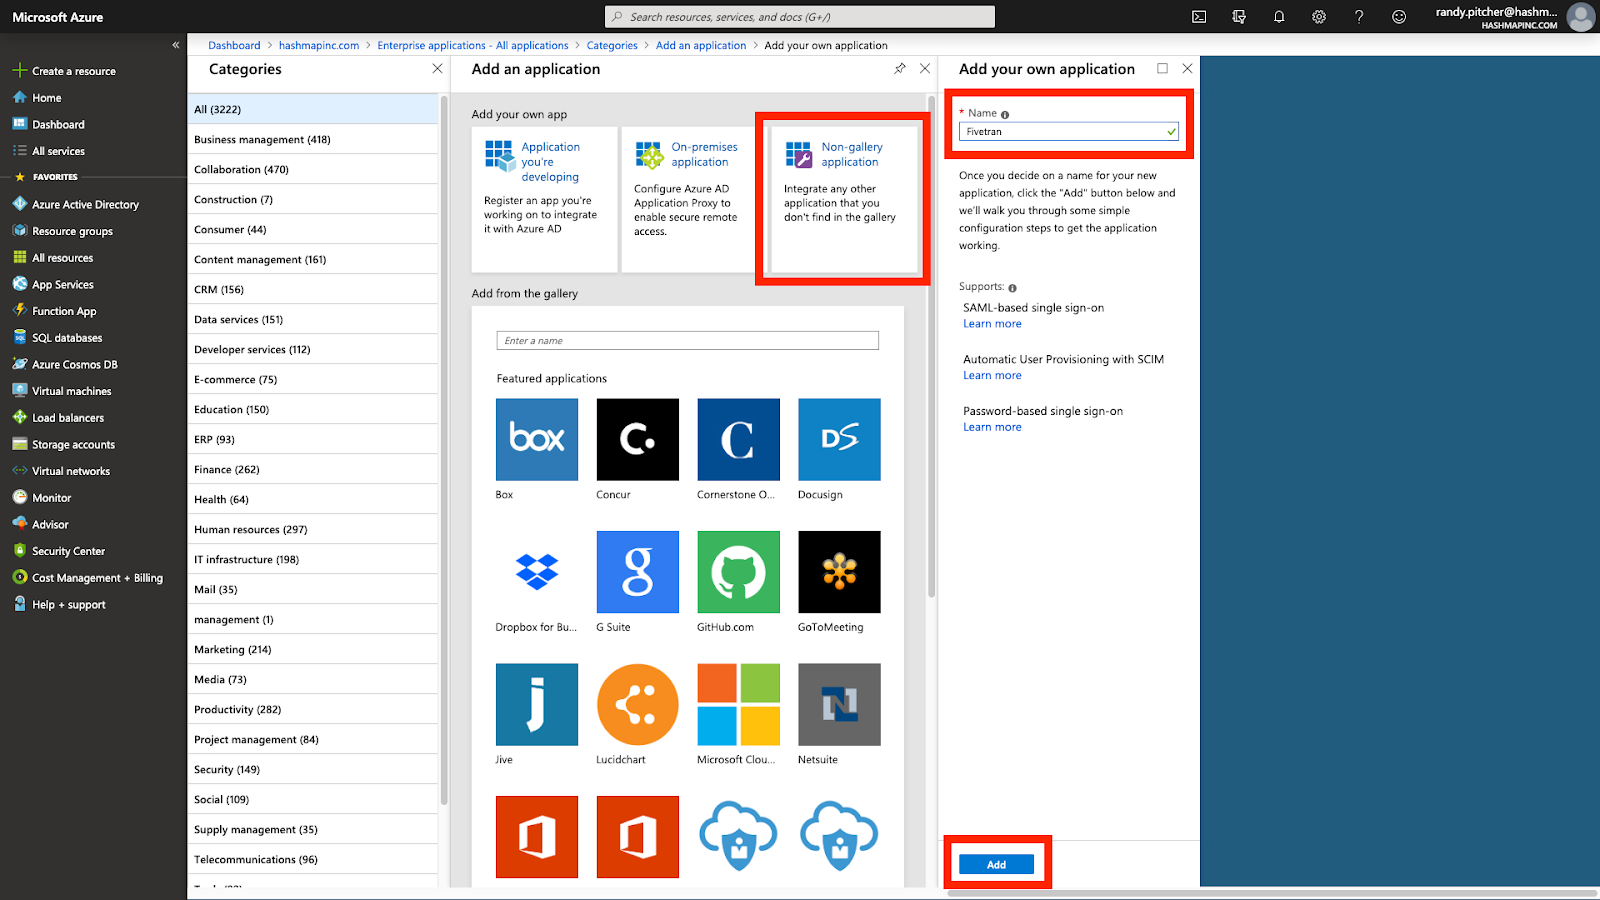Collapse the left portal sidebar
This screenshot has height=900, width=1600.
(x=176, y=45)
